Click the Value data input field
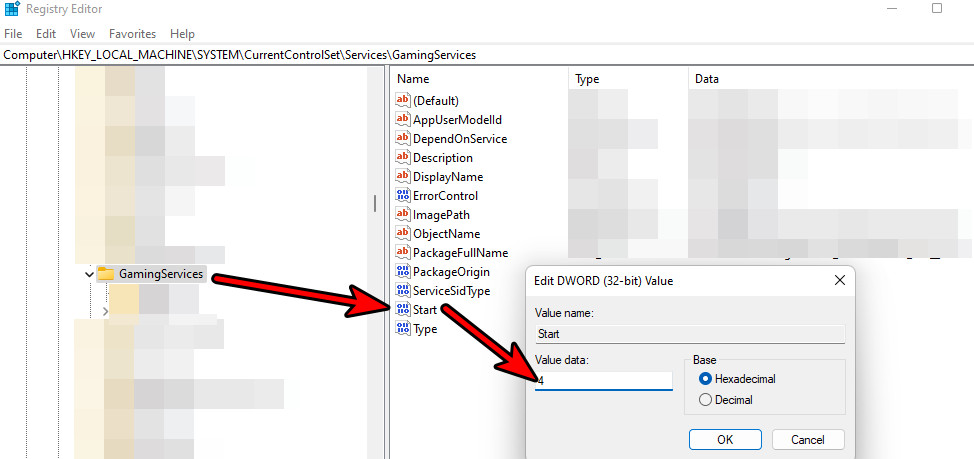 [x=604, y=381]
